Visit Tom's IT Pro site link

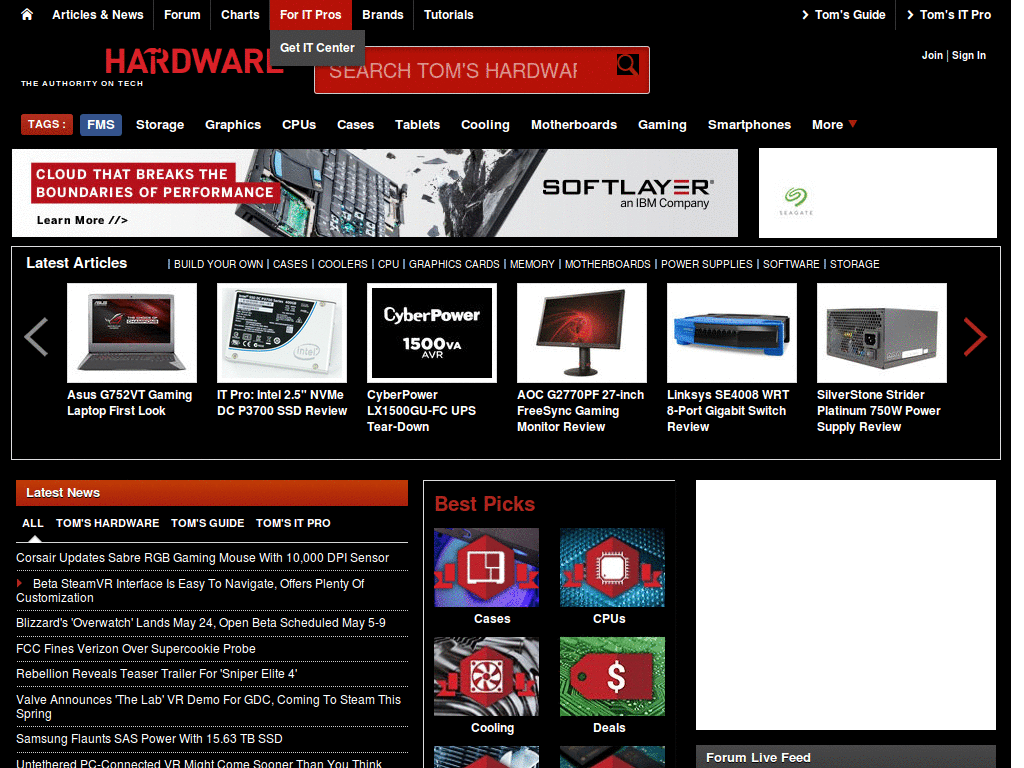[948, 15]
